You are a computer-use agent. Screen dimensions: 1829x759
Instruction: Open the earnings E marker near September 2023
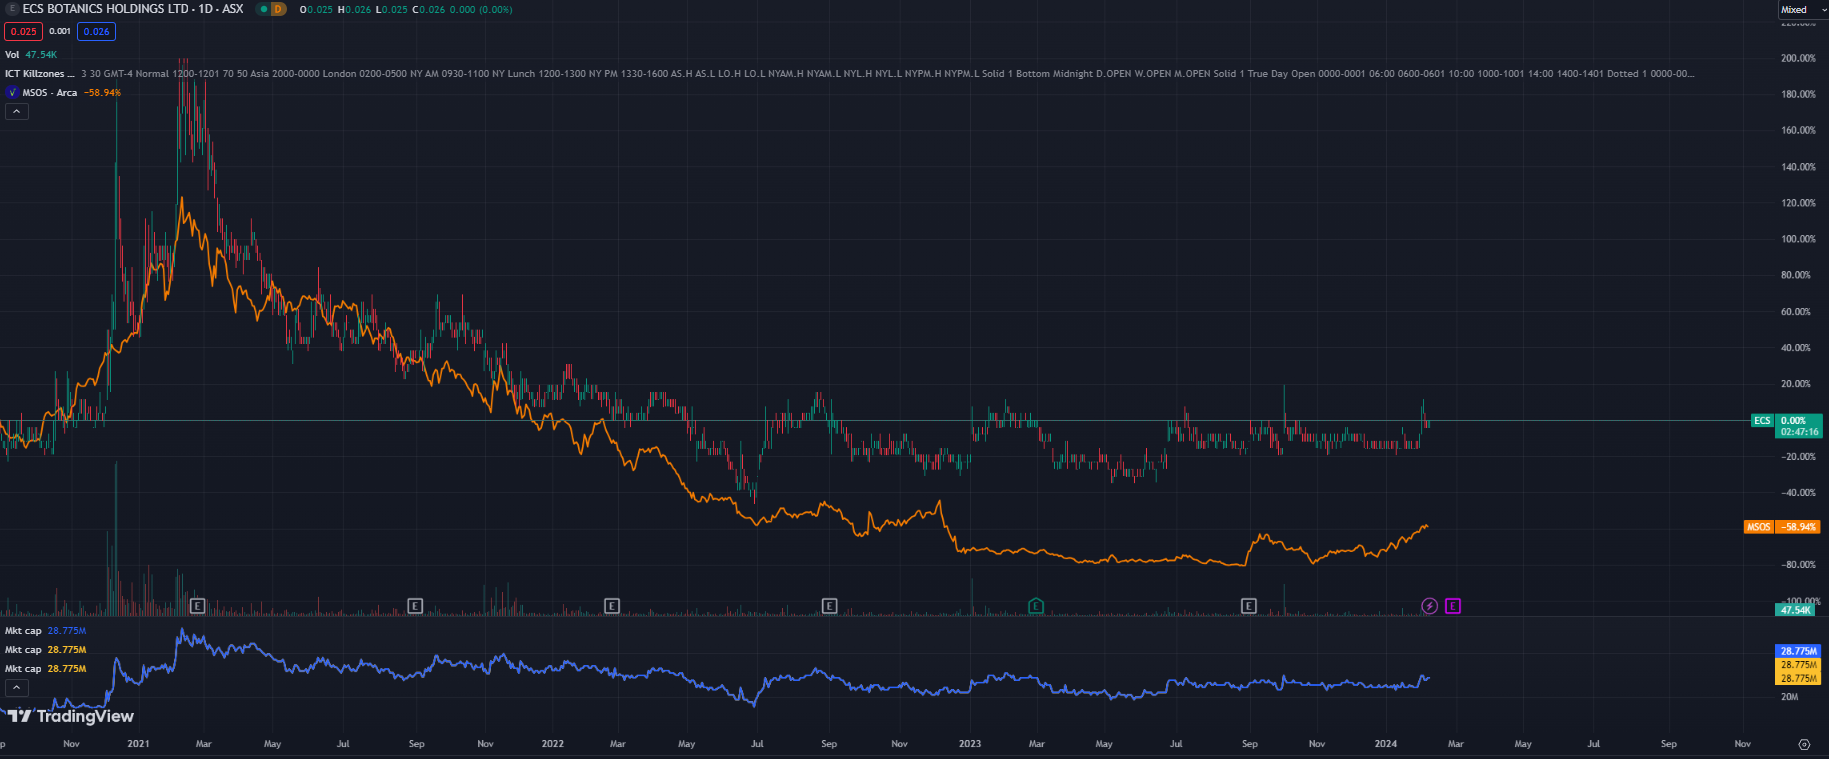[1248, 606]
